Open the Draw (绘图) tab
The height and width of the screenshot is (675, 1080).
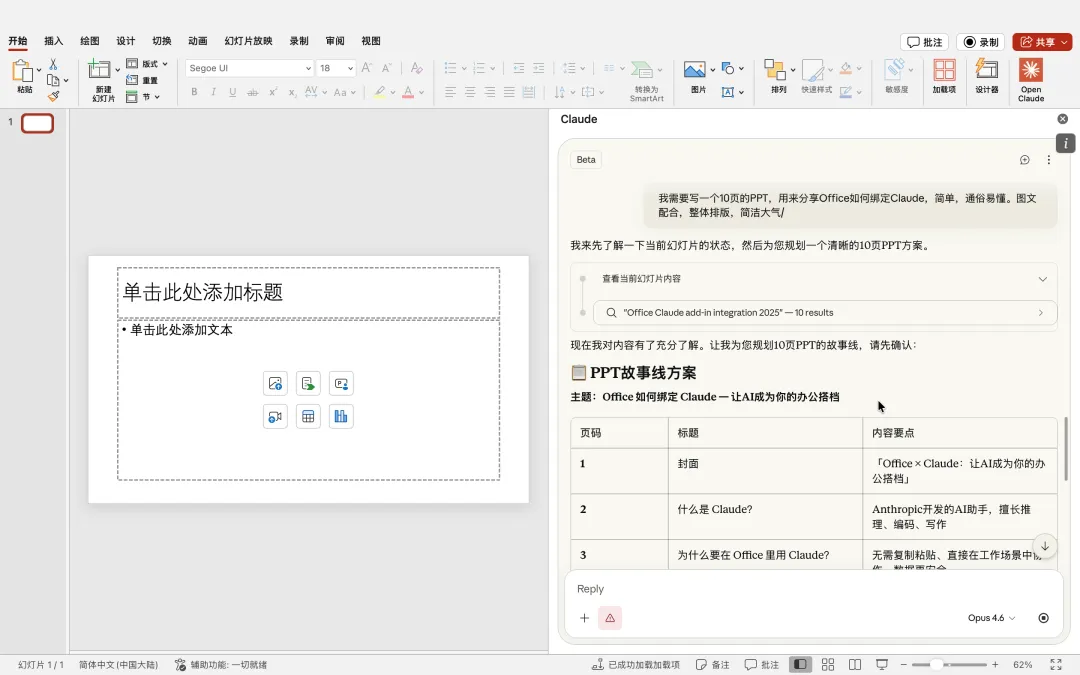pyautogui.click(x=90, y=41)
